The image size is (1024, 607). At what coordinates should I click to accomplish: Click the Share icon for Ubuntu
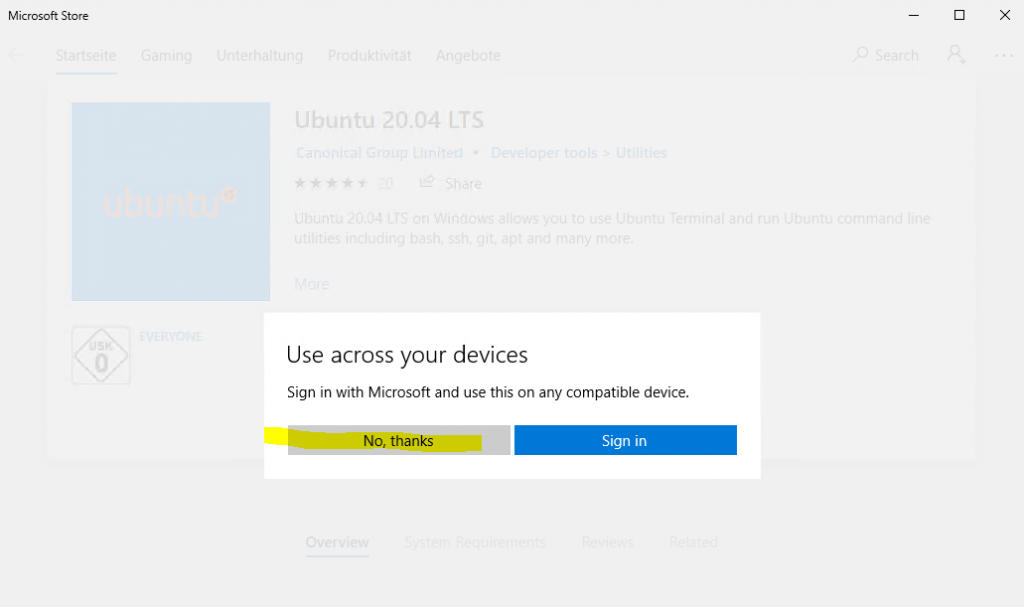pos(426,182)
